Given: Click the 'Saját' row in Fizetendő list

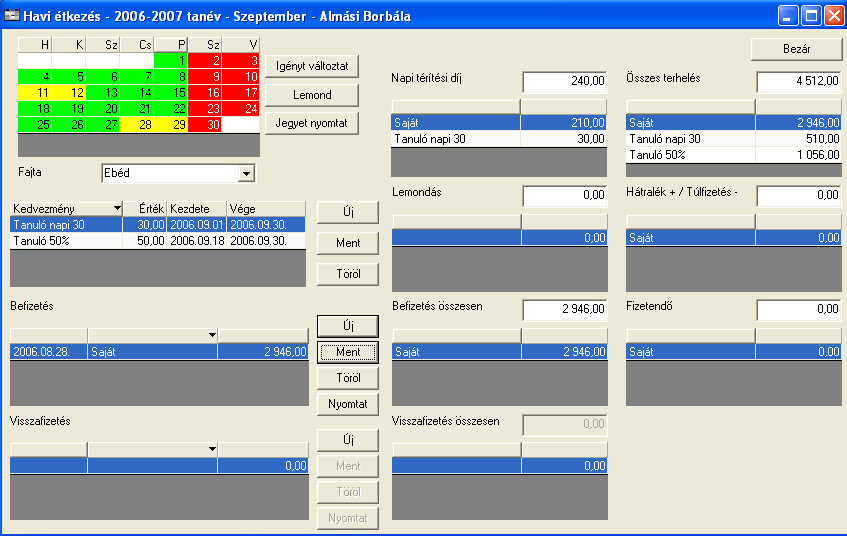Looking at the screenshot, I should [x=734, y=352].
